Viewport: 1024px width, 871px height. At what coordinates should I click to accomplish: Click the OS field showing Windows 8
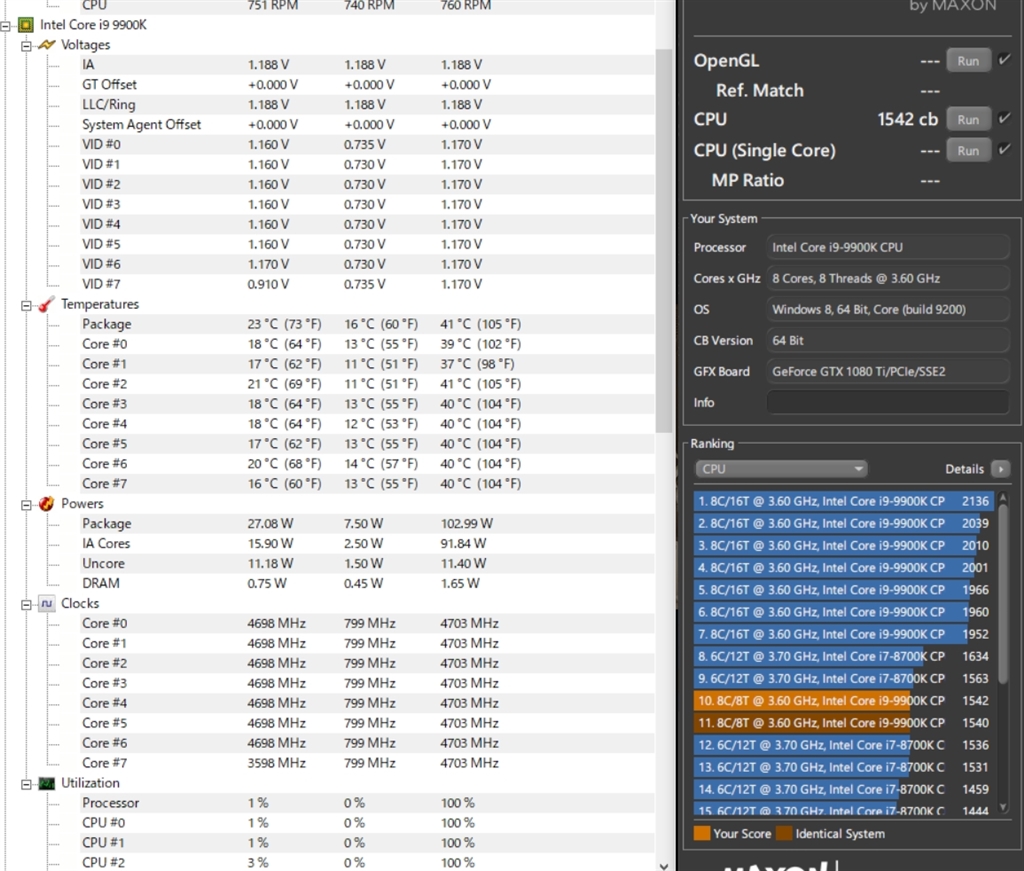(x=888, y=309)
